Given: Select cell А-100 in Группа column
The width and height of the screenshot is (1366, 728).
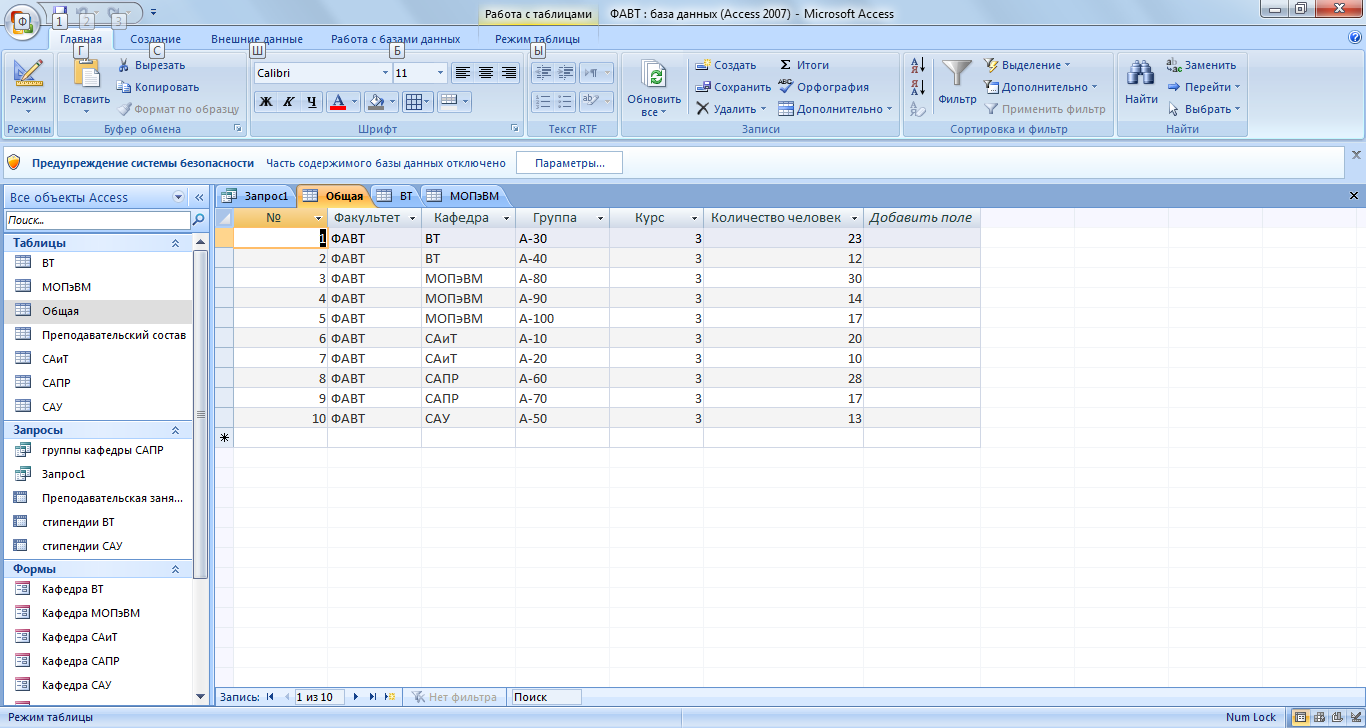Looking at the screenshot, I should tap(562, 319).
